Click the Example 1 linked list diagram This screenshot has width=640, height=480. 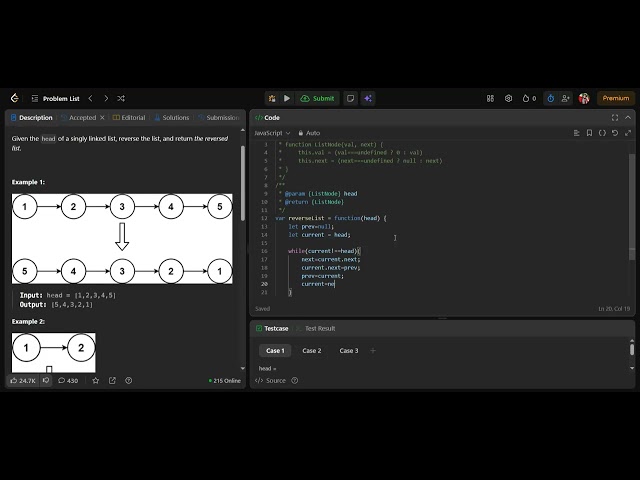[122, 239]
